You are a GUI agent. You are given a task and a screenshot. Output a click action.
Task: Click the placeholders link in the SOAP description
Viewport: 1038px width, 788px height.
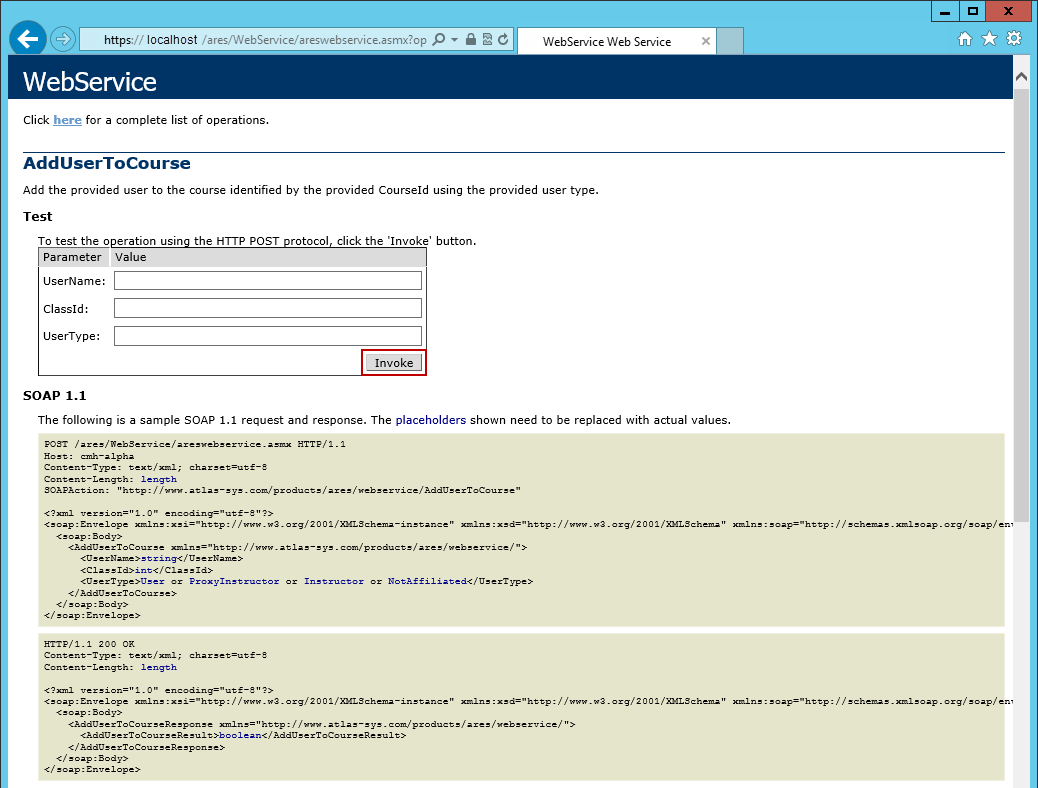point(430,420)
